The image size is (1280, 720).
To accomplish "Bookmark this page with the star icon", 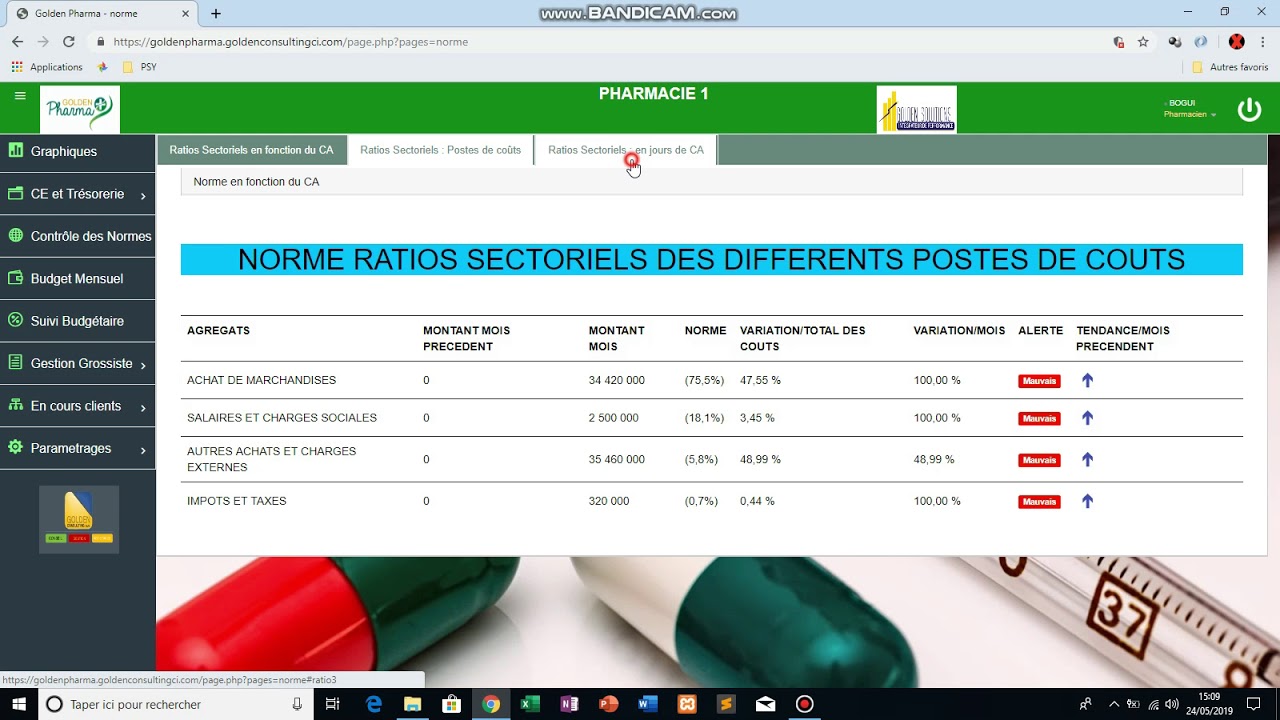I will click(x=1143, y=42).
